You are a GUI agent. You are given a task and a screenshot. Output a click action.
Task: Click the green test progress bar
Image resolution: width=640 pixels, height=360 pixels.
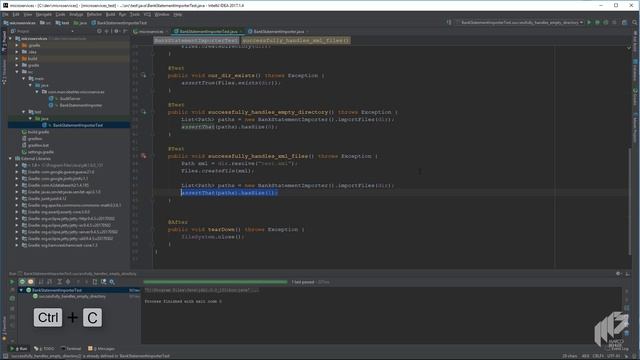(x=215, y=282)
